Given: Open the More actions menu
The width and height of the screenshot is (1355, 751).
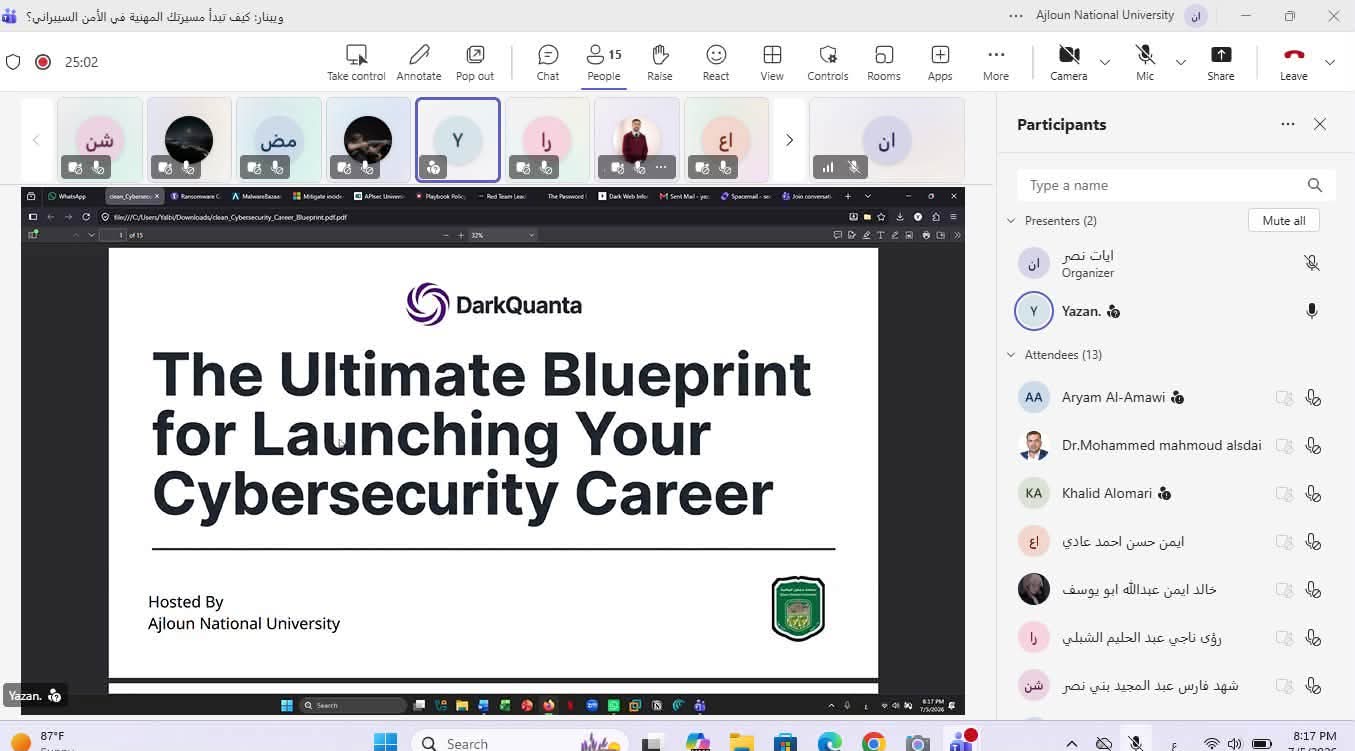Looking at the screenshot, I should coord(996,62).
